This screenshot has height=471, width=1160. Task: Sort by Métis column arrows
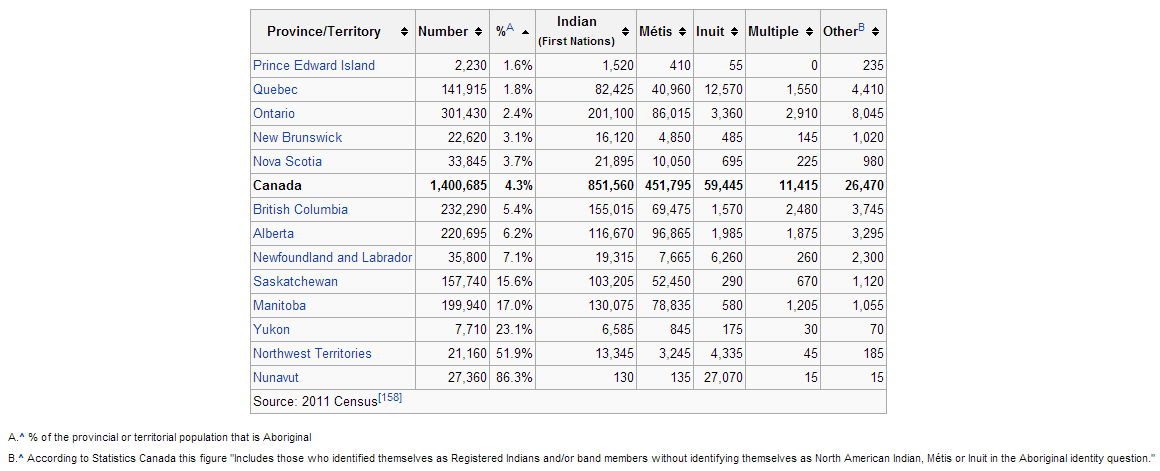point(683,32)
